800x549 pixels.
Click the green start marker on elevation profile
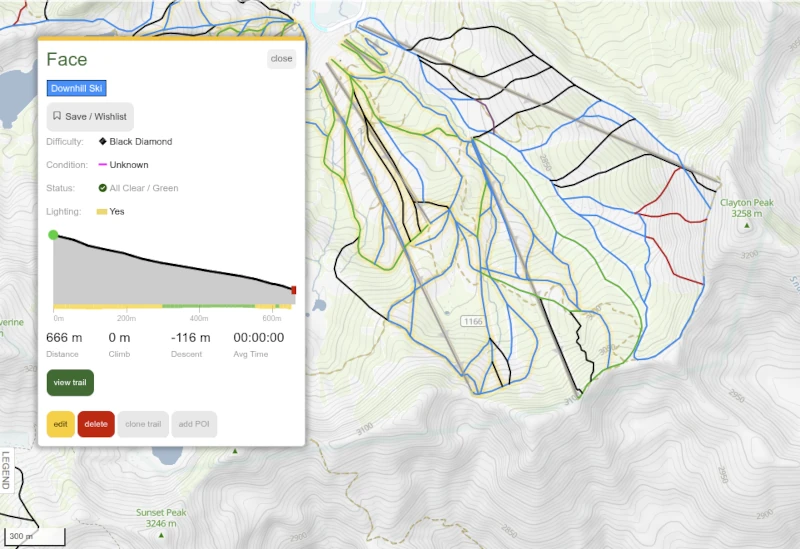(53, 235)
